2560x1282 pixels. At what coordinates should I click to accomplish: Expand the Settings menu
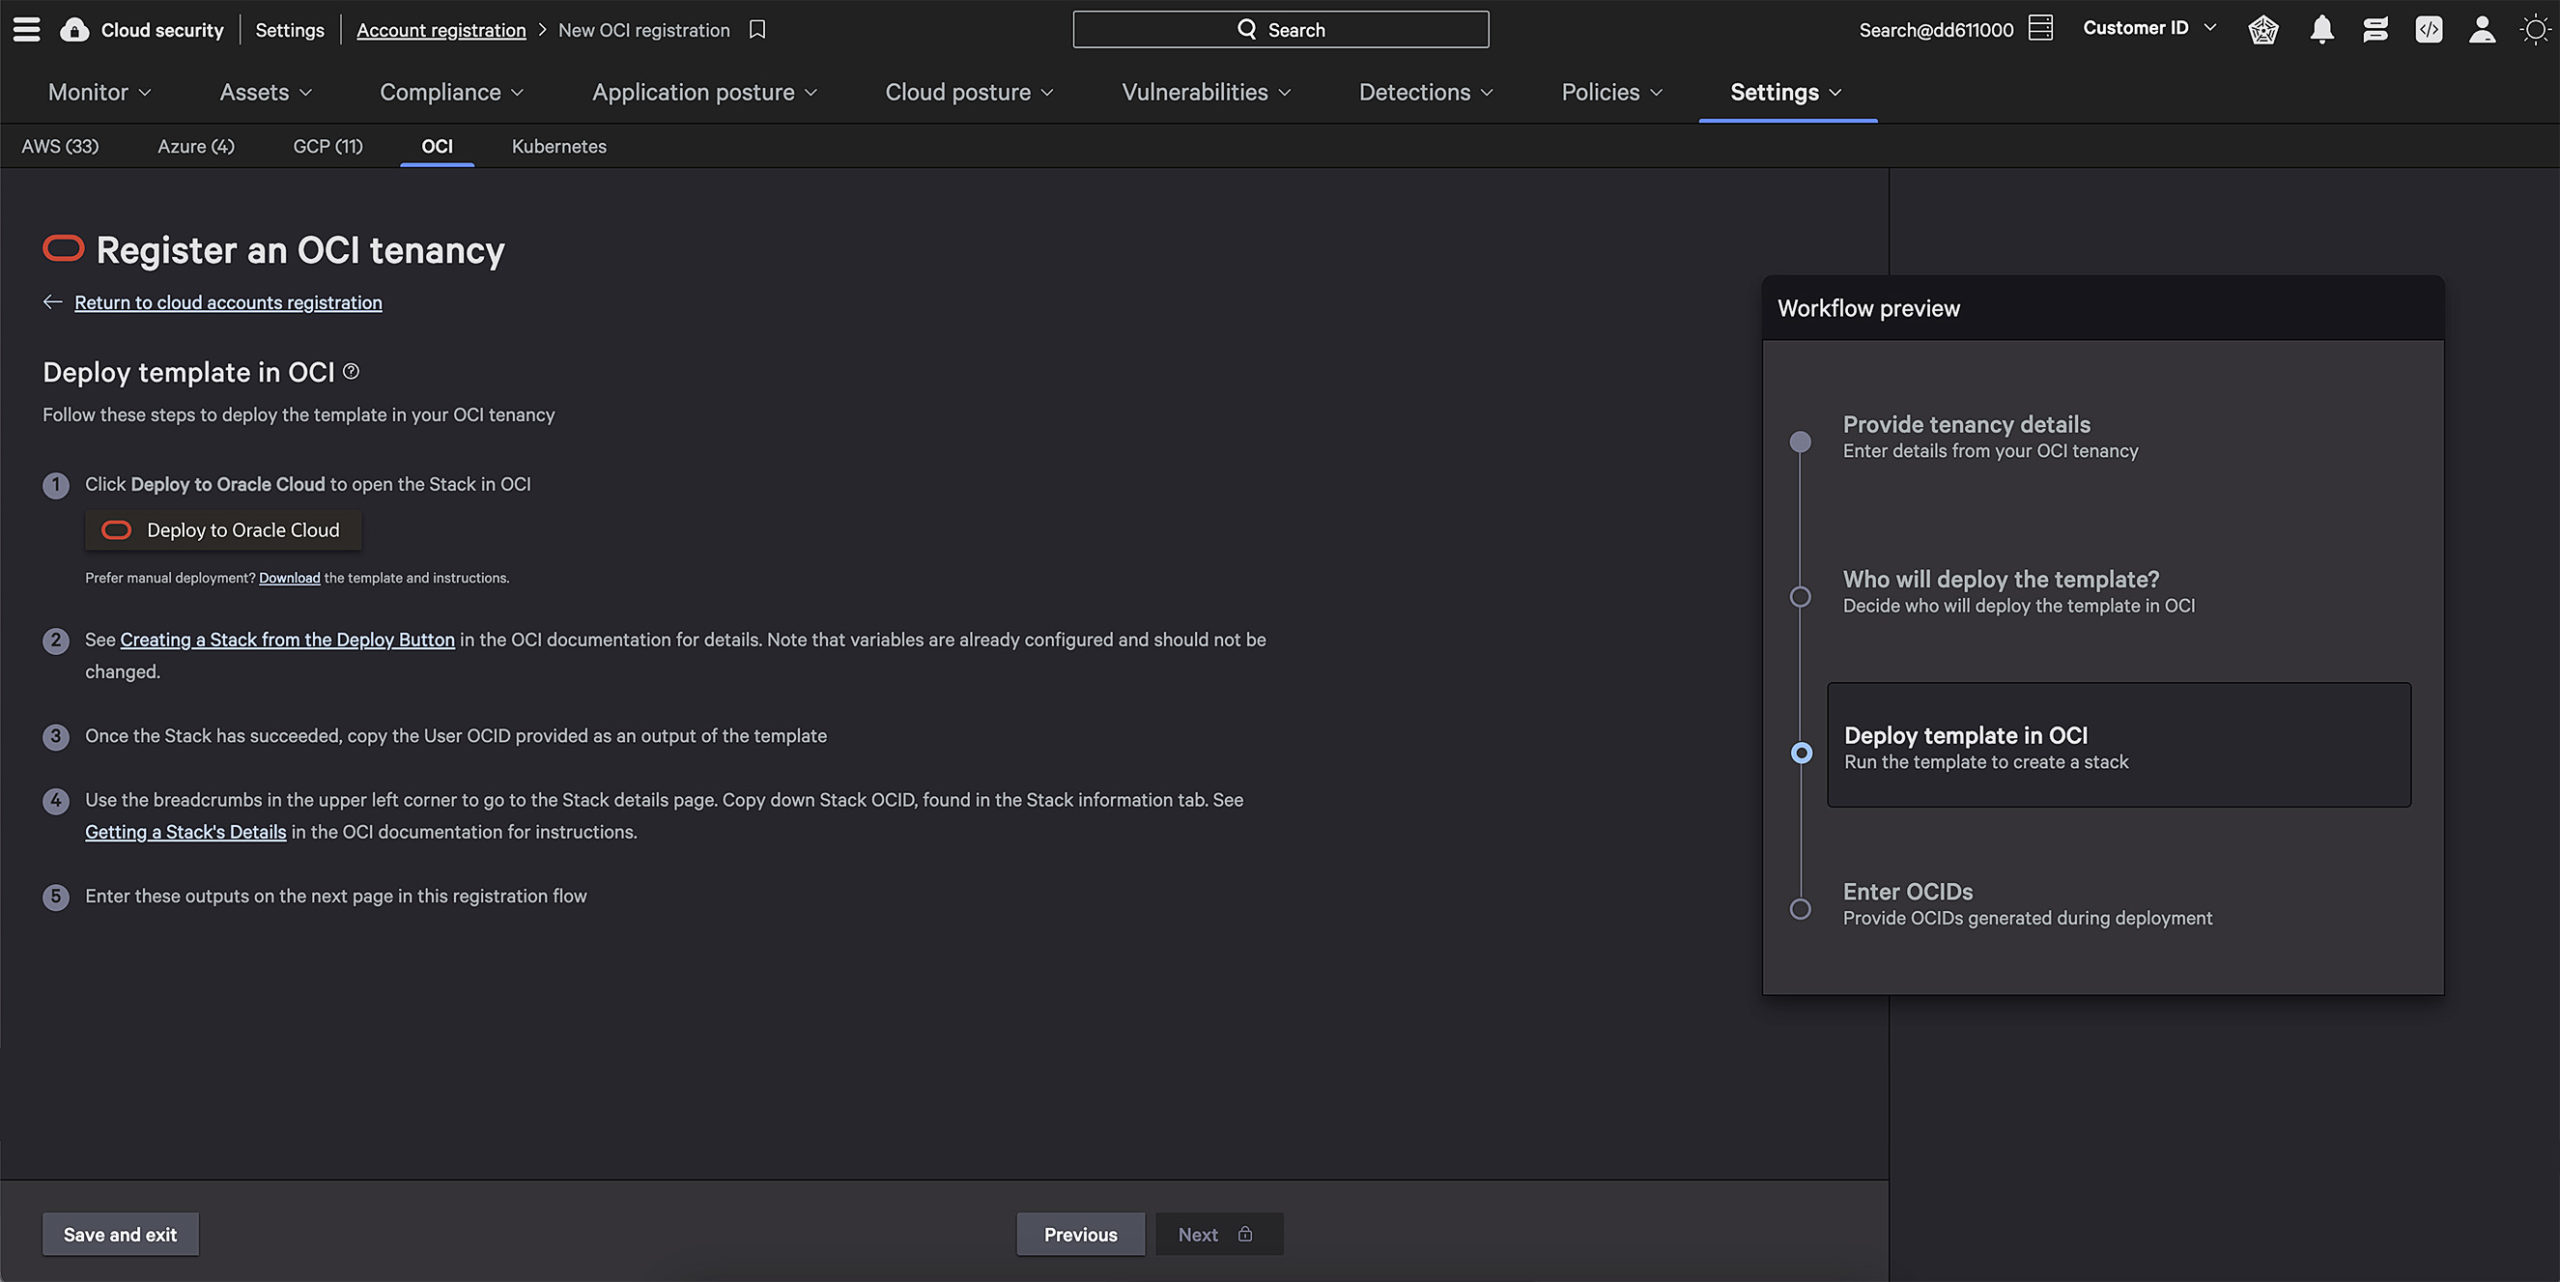tap(1786, 91)
